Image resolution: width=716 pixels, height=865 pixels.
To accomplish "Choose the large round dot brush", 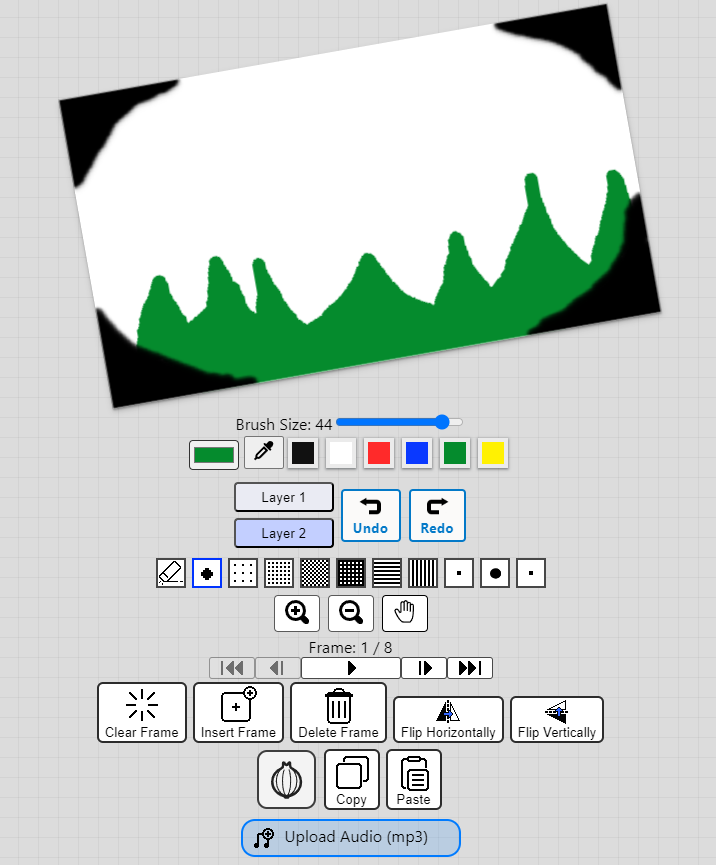I will pyautogui.click(x=495, y=573).
